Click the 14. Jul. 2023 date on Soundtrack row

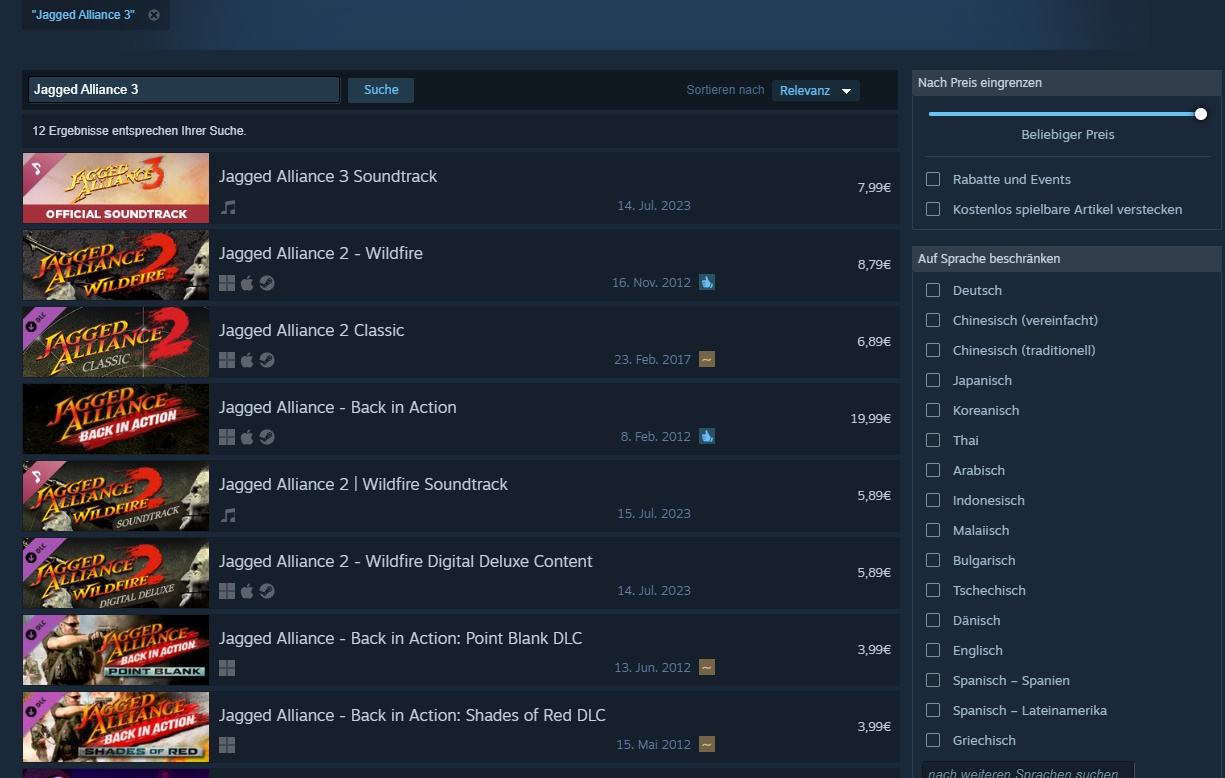tap(654, 206)
